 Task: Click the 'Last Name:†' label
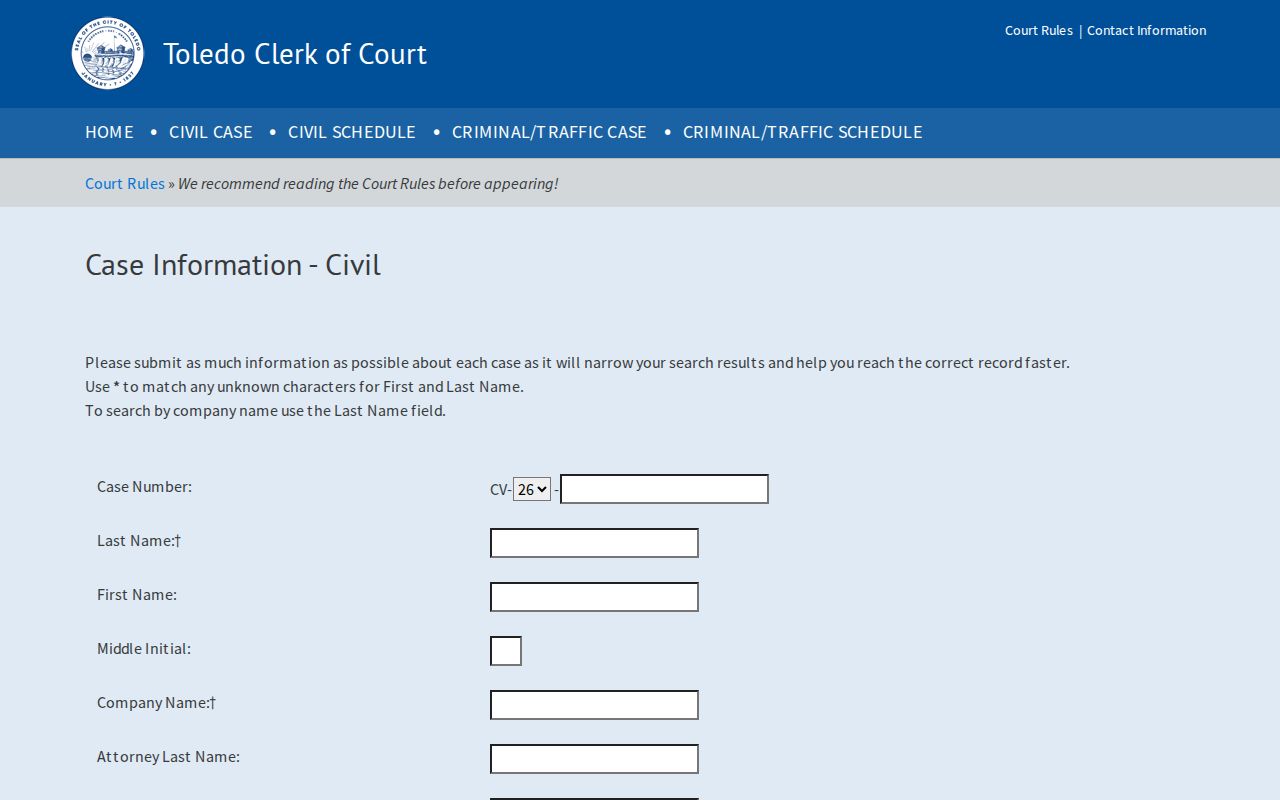pos(139,541)
